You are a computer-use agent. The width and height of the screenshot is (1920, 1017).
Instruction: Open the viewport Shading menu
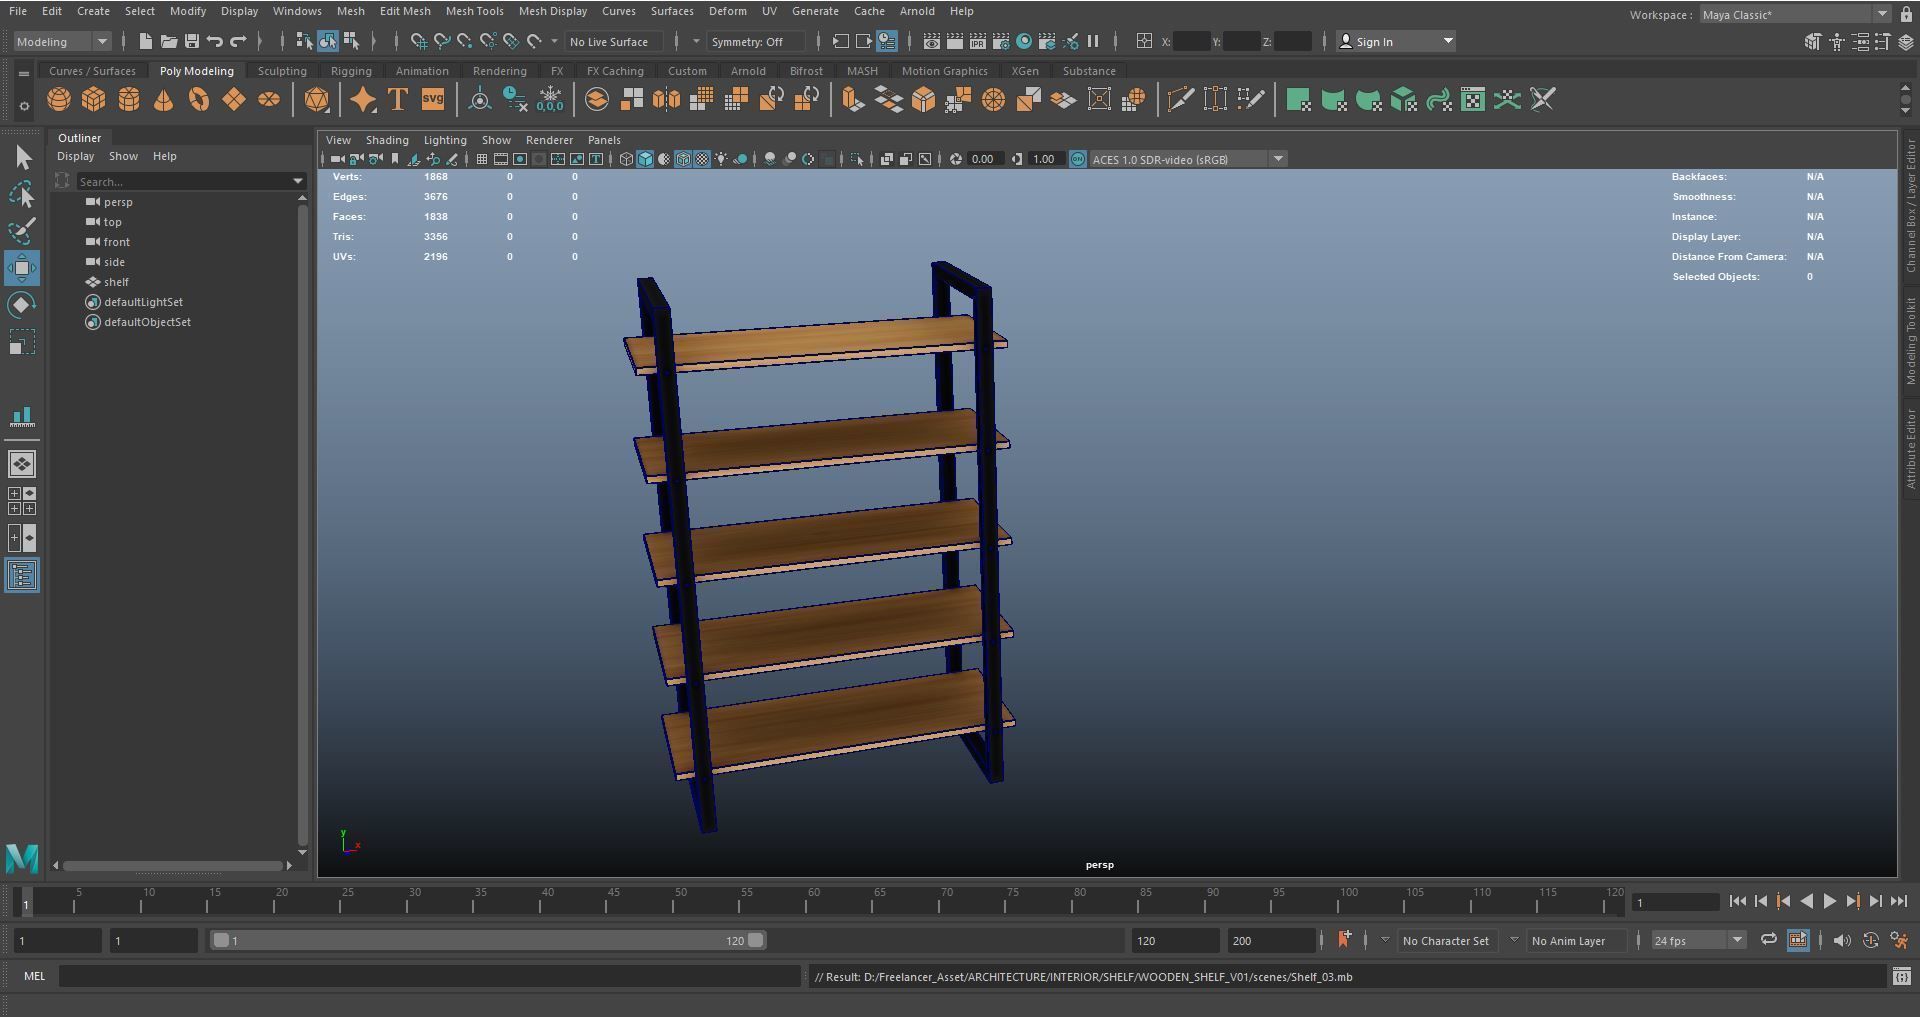click(387, 140)
